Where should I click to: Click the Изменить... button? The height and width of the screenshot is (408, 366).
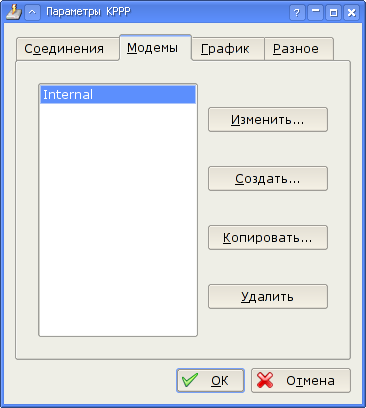pyautogui.click(x=268, y=120)
